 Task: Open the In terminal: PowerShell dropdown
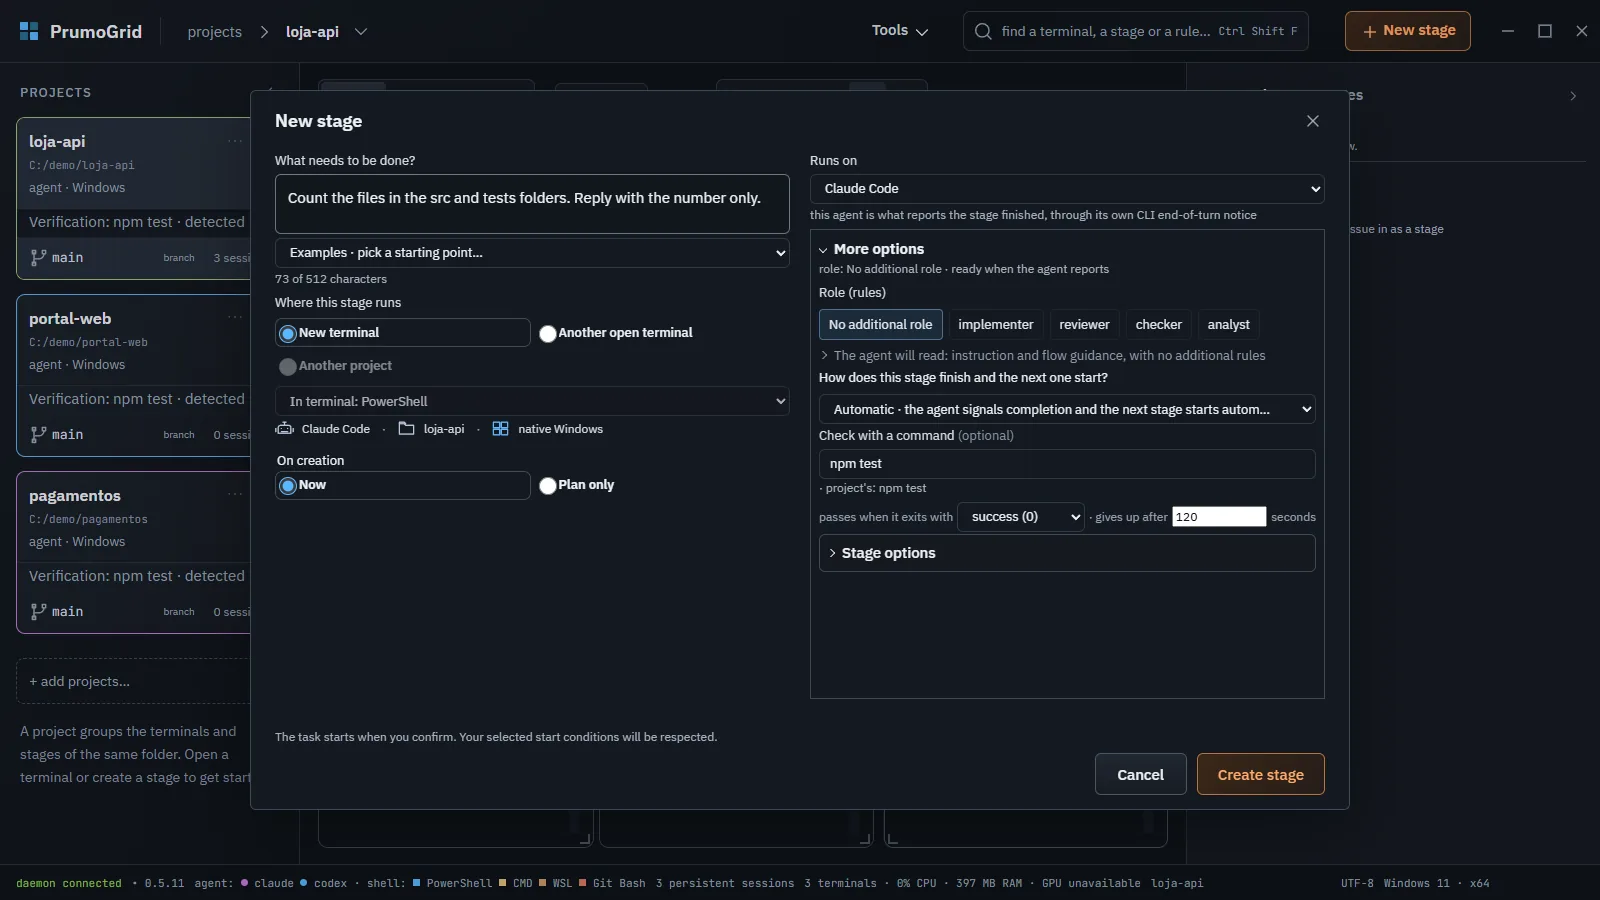click(532, 401)
